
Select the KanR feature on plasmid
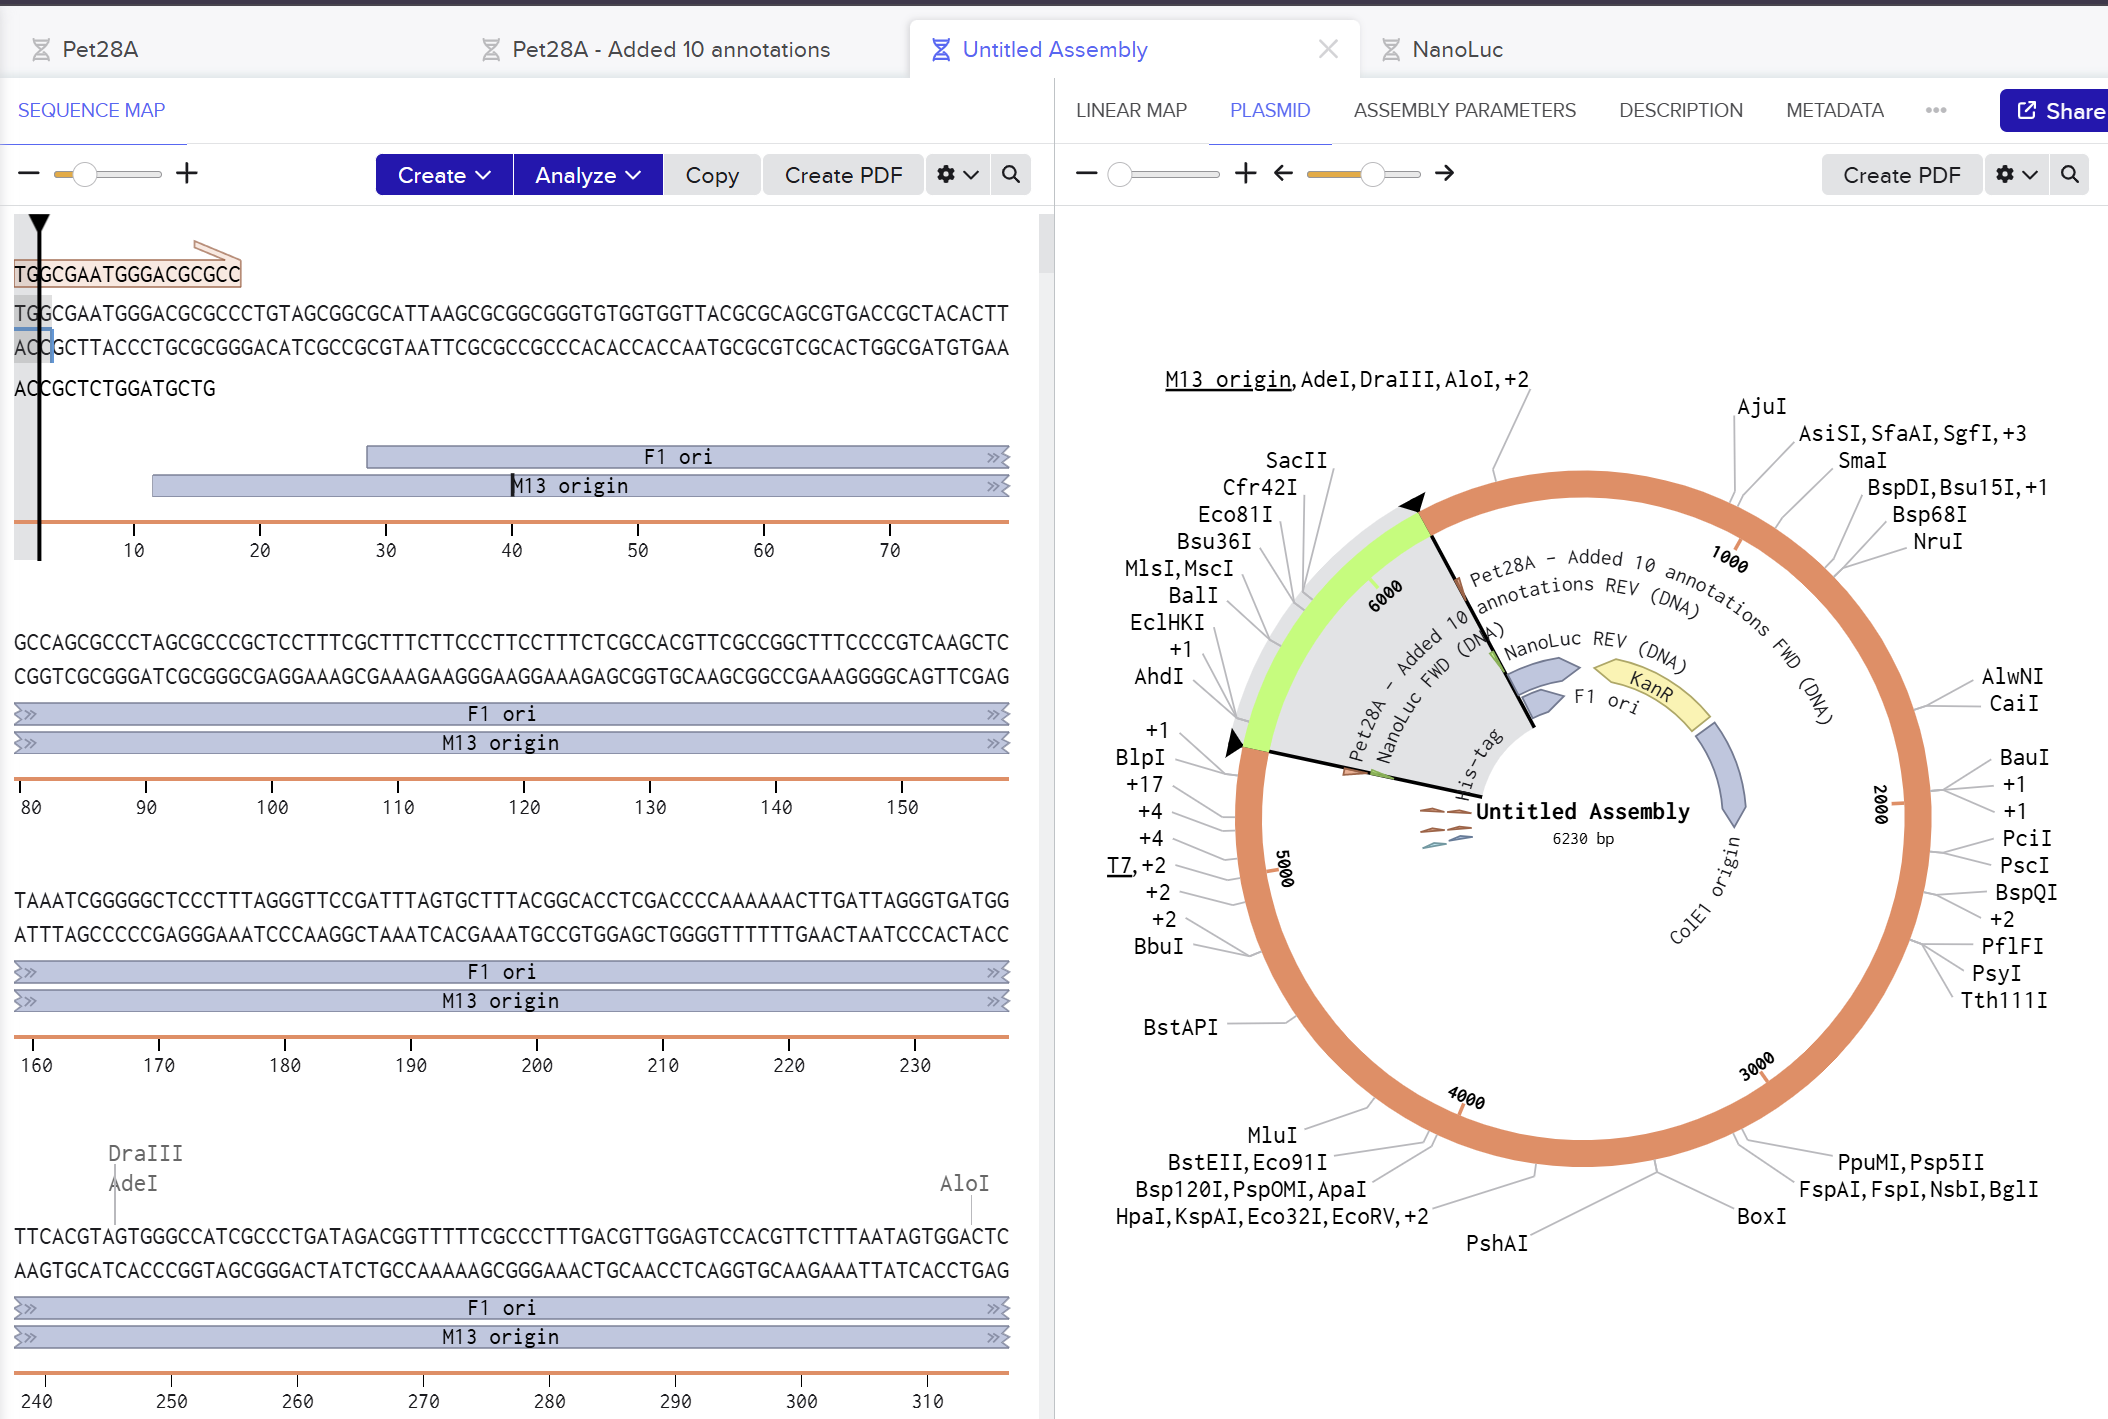click(x=1651, y=692)
